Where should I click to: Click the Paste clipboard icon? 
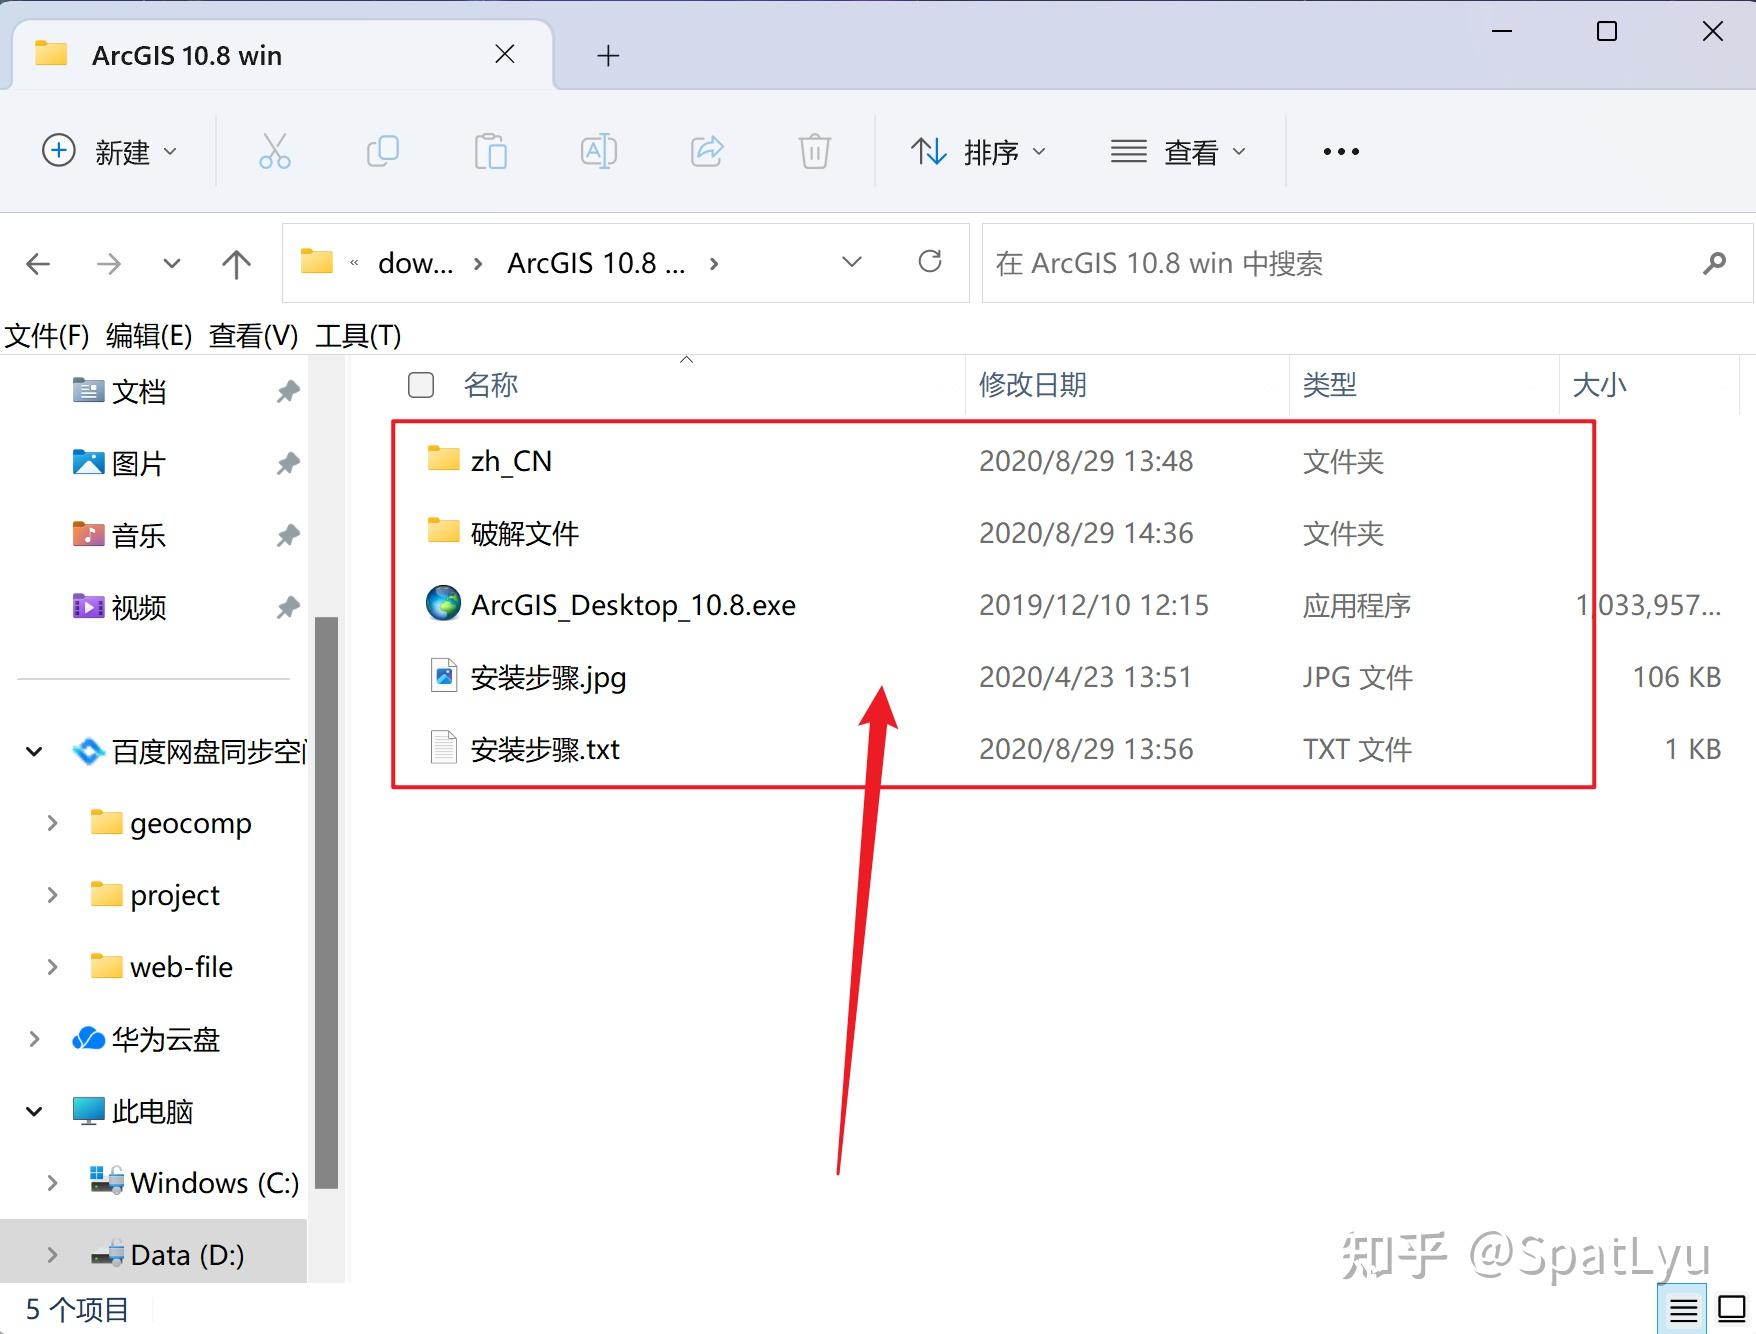[x=490, y=152]
